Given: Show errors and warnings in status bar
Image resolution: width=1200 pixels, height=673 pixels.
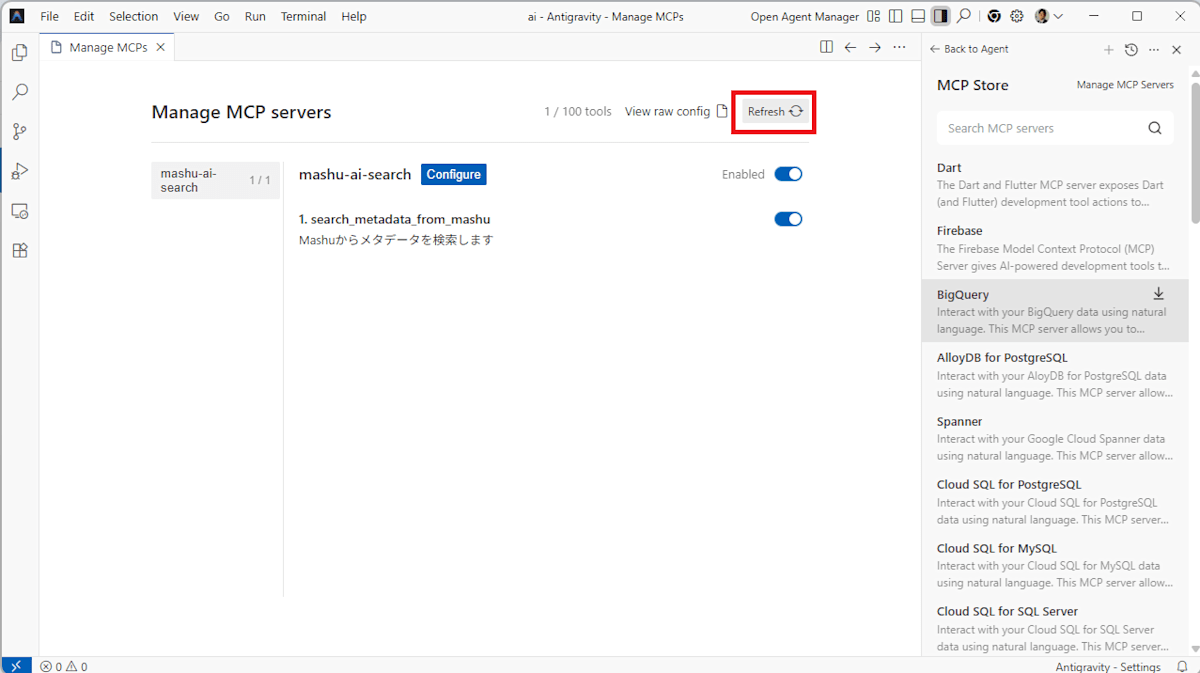Looking at the screenshot, I should click(63, 666).
